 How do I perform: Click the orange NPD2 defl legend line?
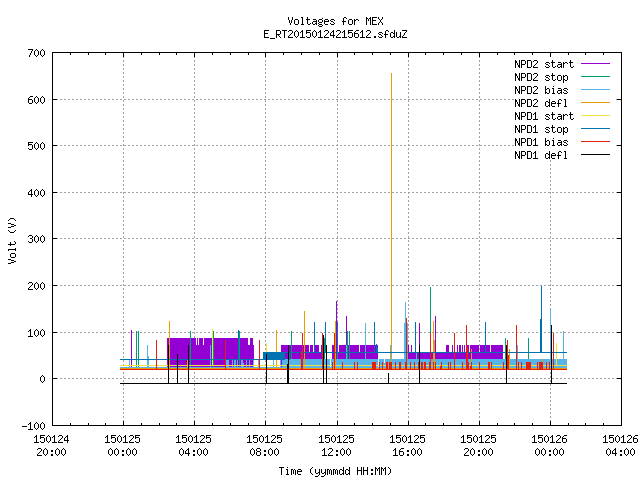tap(595, 103)
